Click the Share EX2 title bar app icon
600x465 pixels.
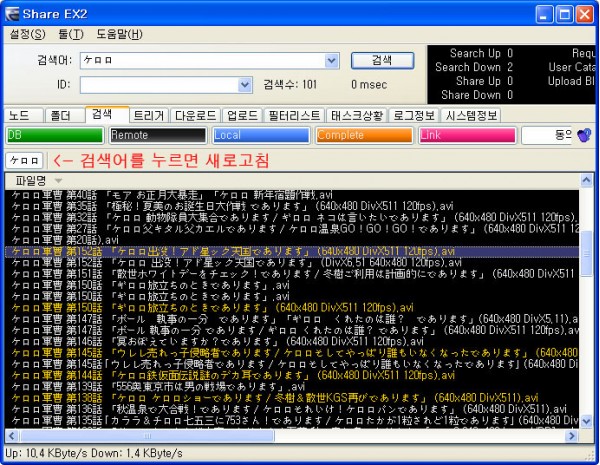click(12, 15)
